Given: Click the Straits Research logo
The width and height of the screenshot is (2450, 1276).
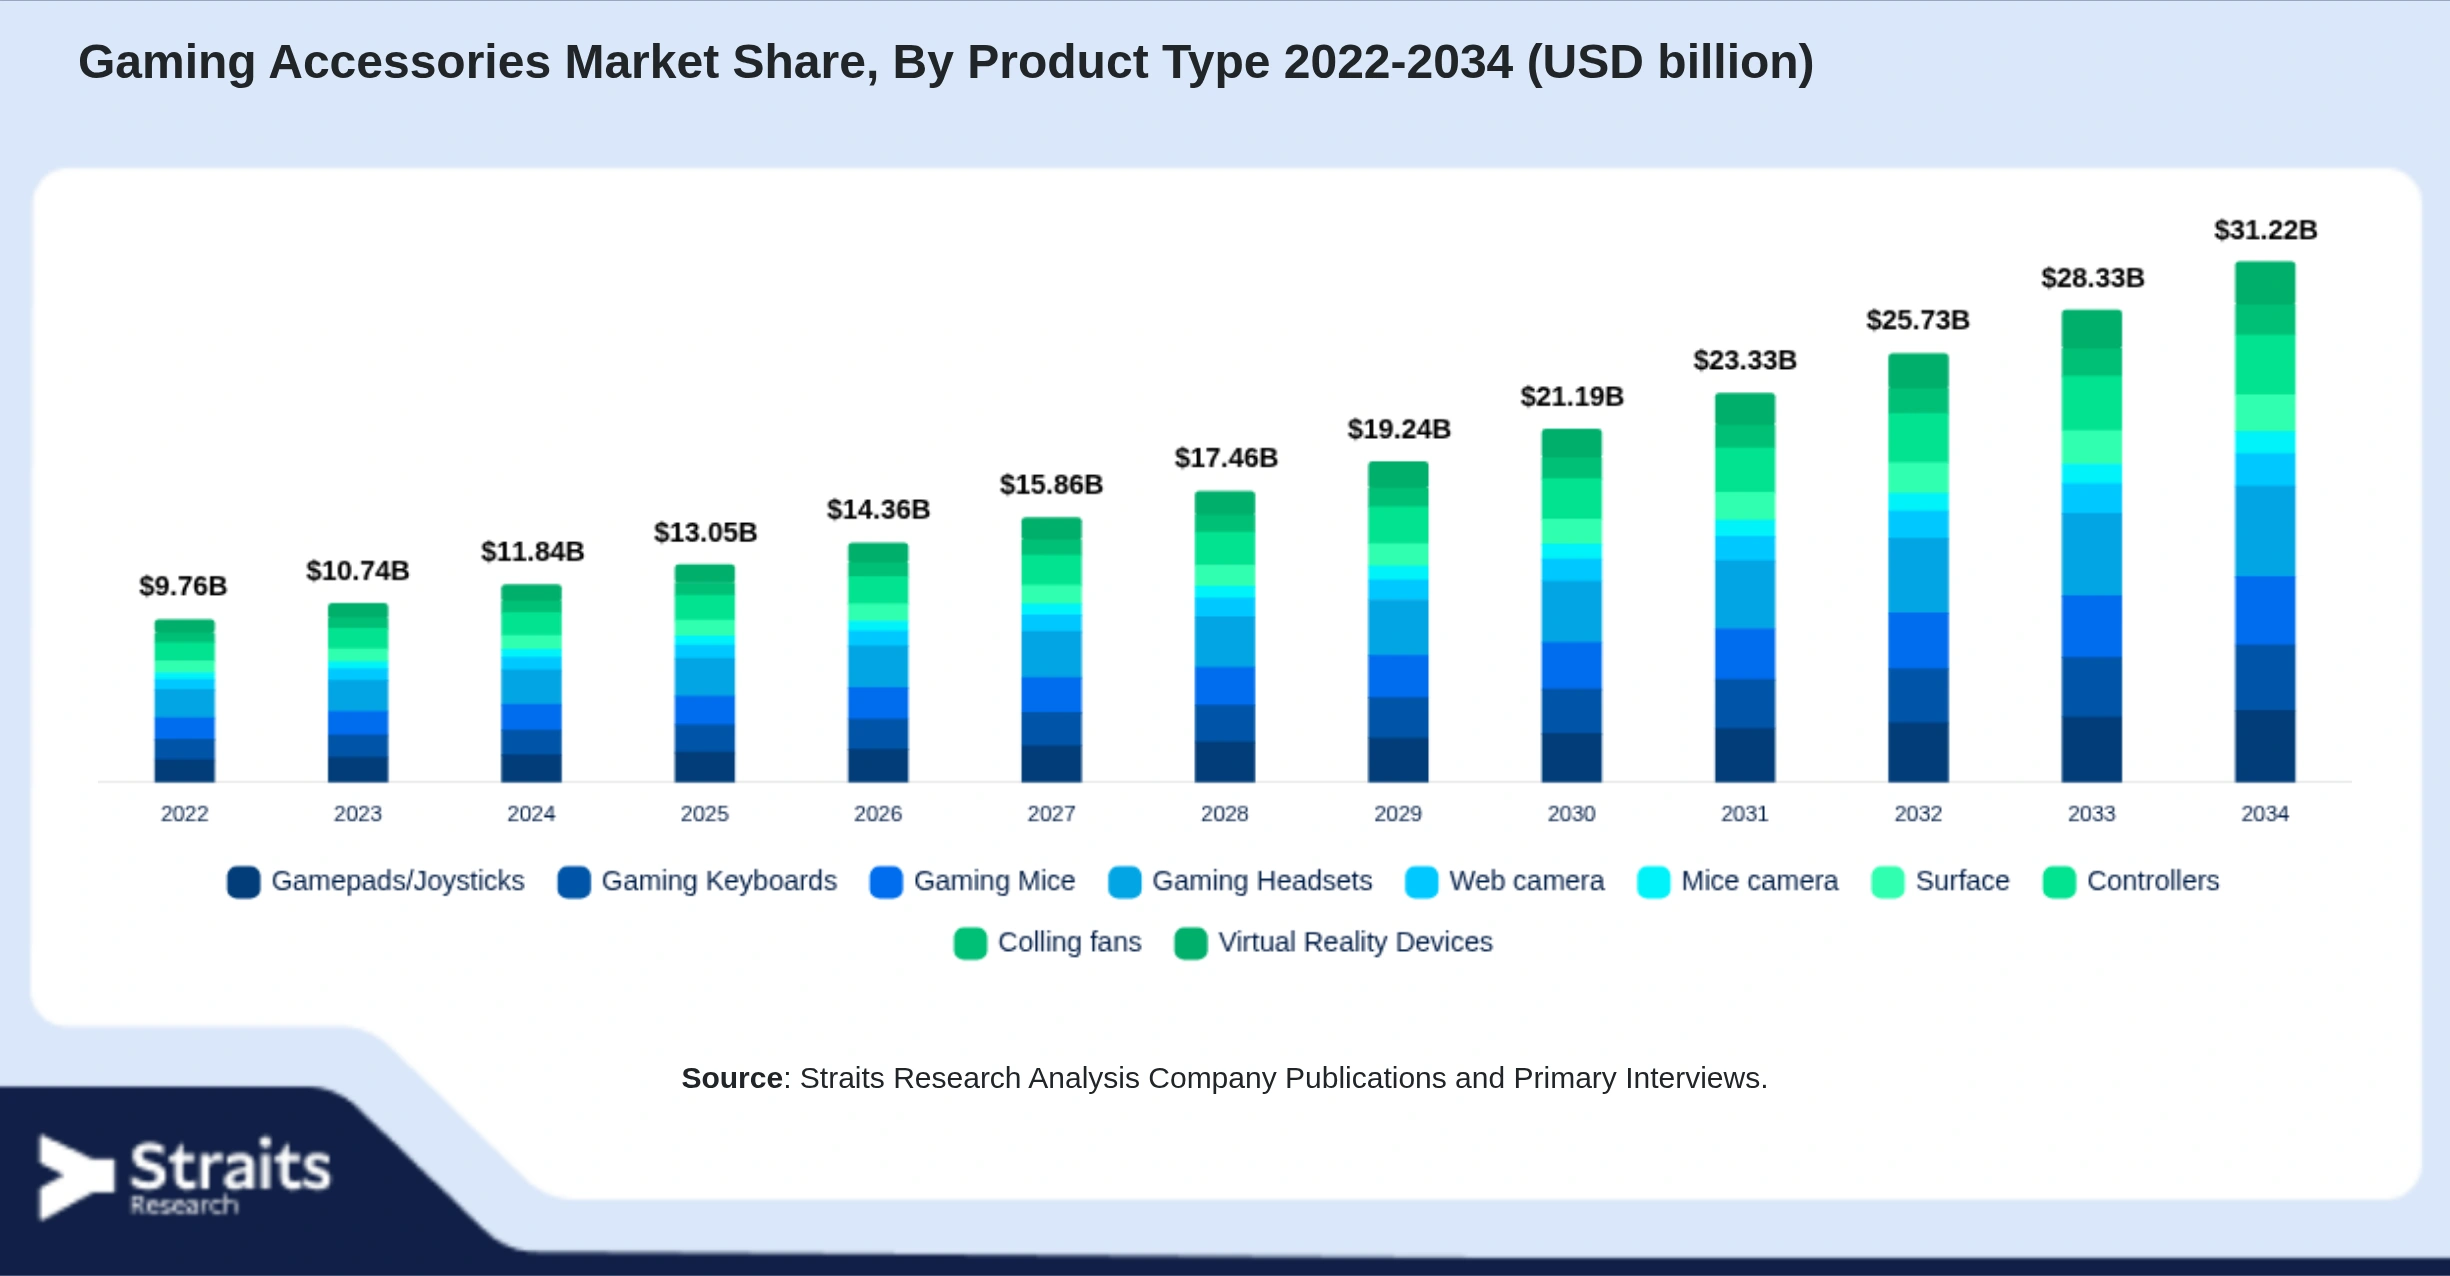Looking at the screenshot, I should pyautogui.click(x=184, y=1177).
